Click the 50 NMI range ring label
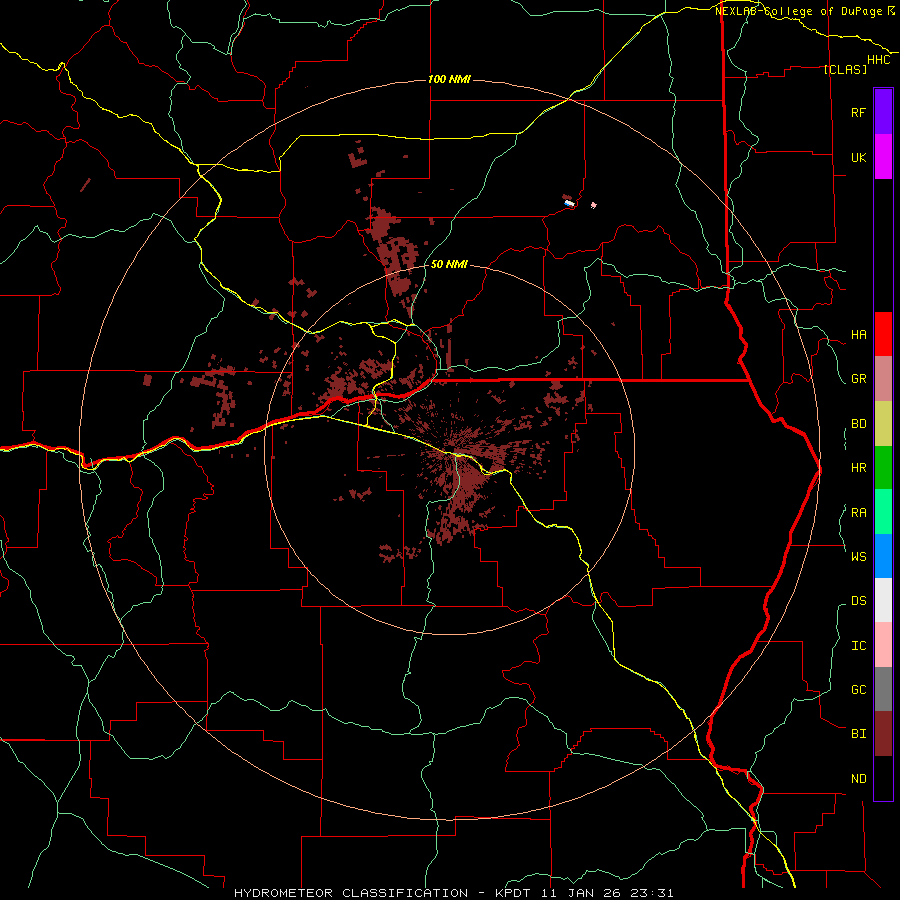 tap(449, 264)
